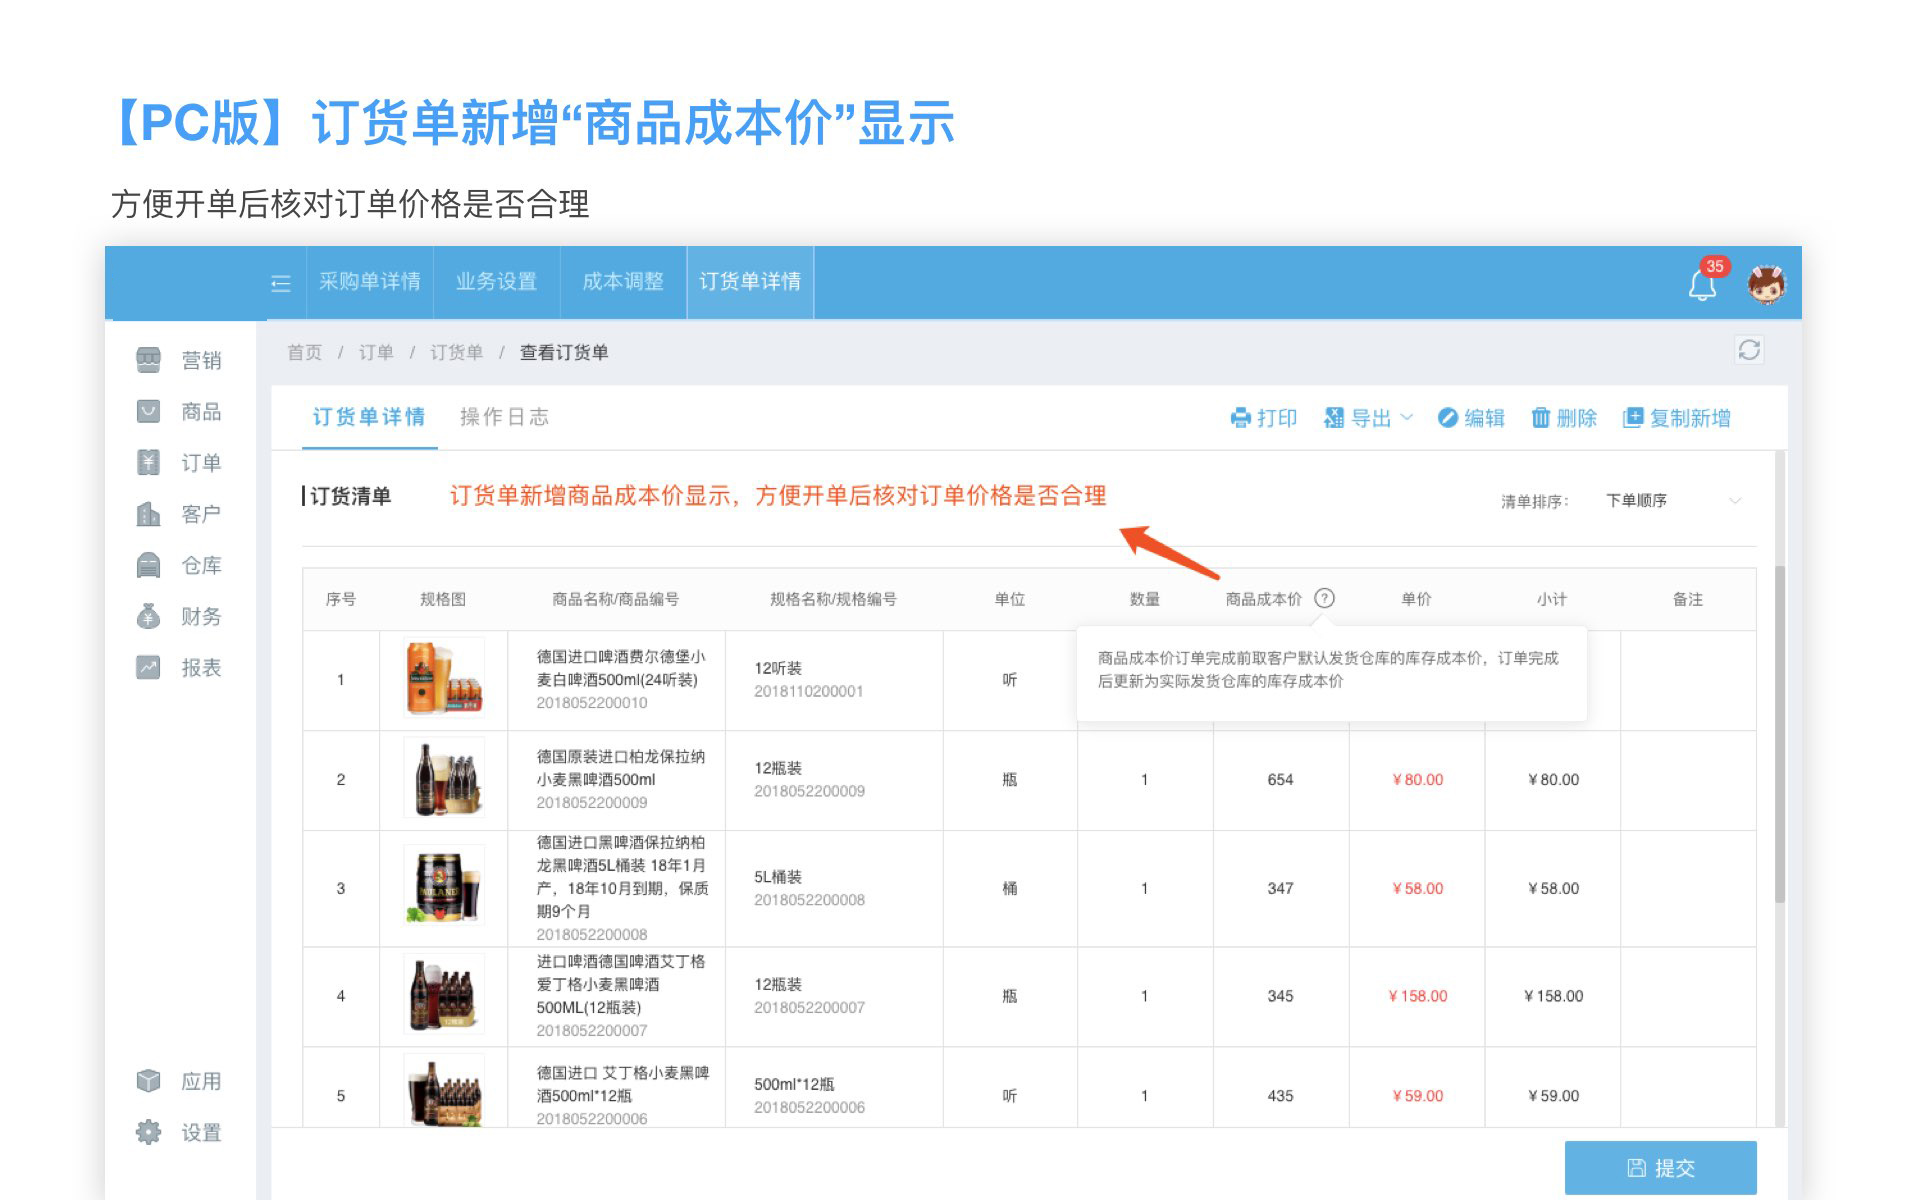Click the 提交 button
This screenshot has height=1200, width=1920.
click(1660, 1167)
